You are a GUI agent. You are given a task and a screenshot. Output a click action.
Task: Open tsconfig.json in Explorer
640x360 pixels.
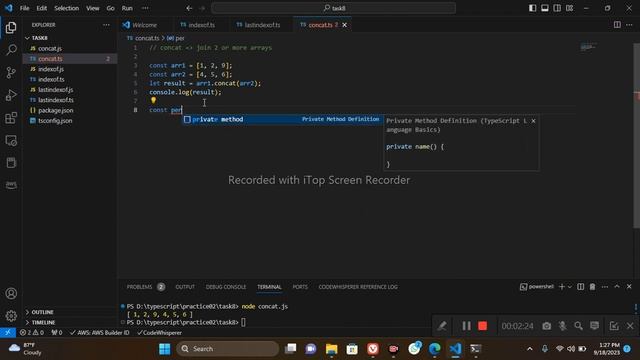[55, 121]
